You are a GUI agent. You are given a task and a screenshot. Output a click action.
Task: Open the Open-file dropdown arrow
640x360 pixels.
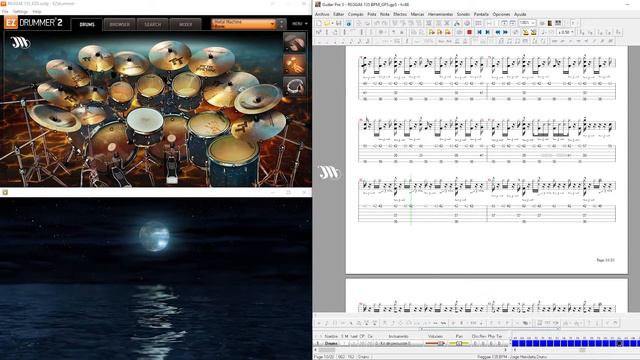(332, 23)
